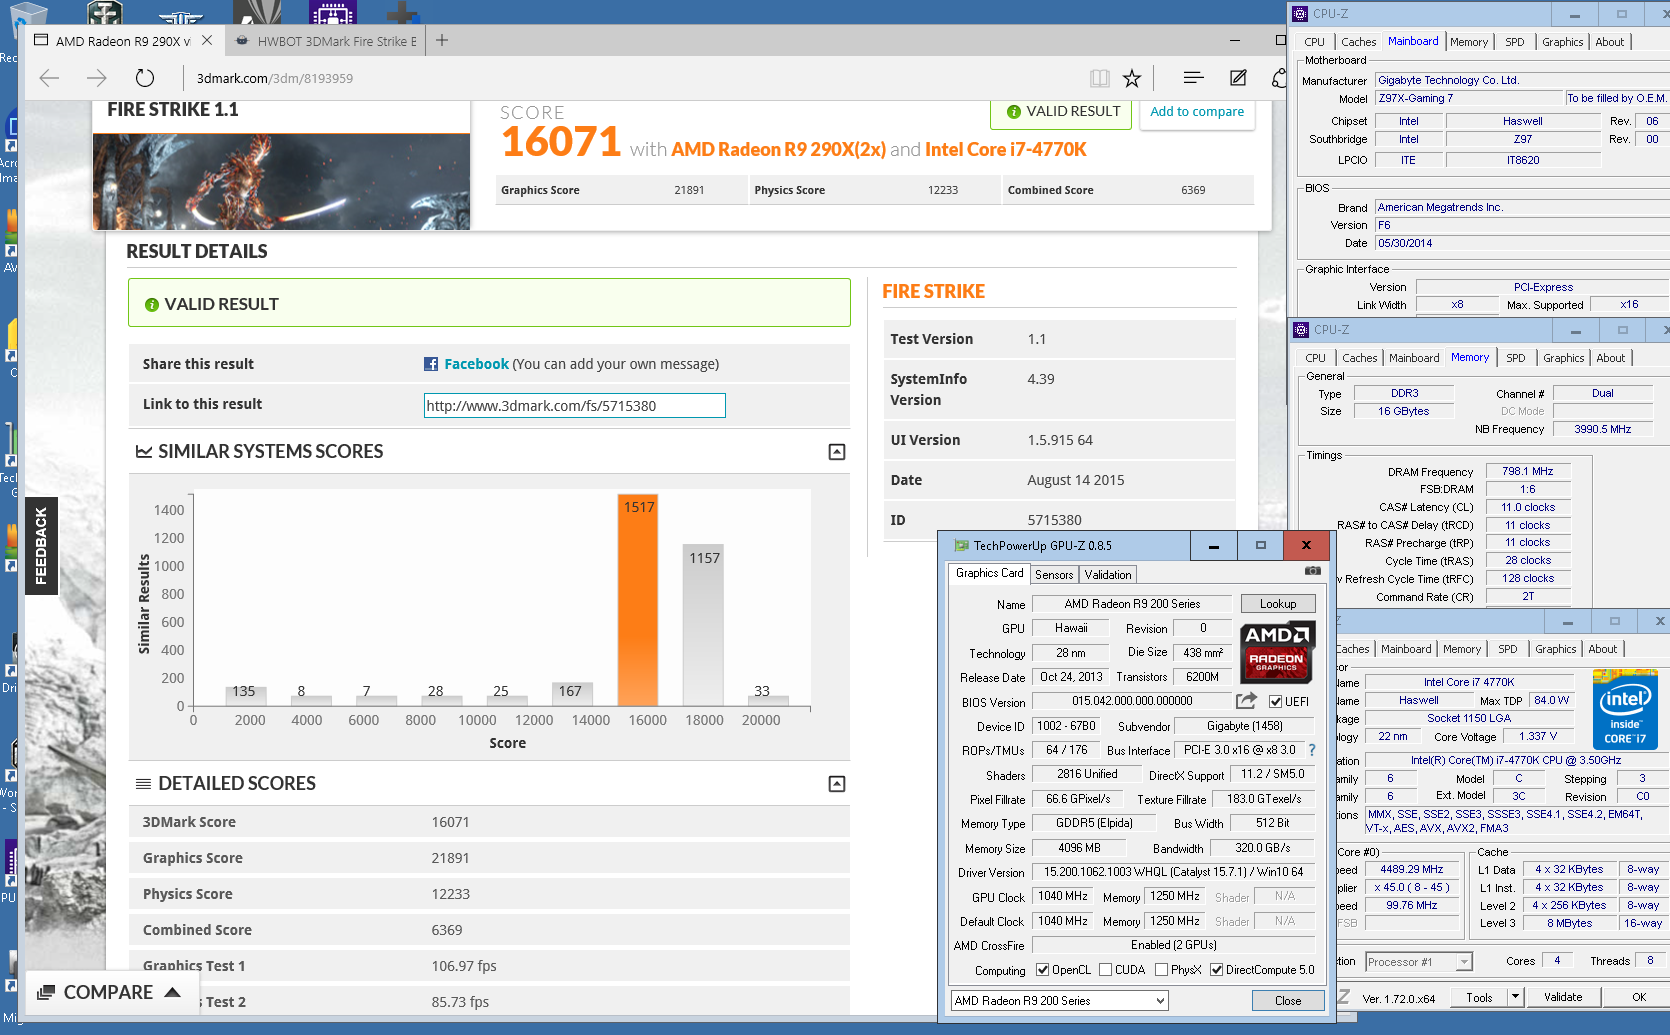
Task: Open a new browser tab
Action: [442, 40]
